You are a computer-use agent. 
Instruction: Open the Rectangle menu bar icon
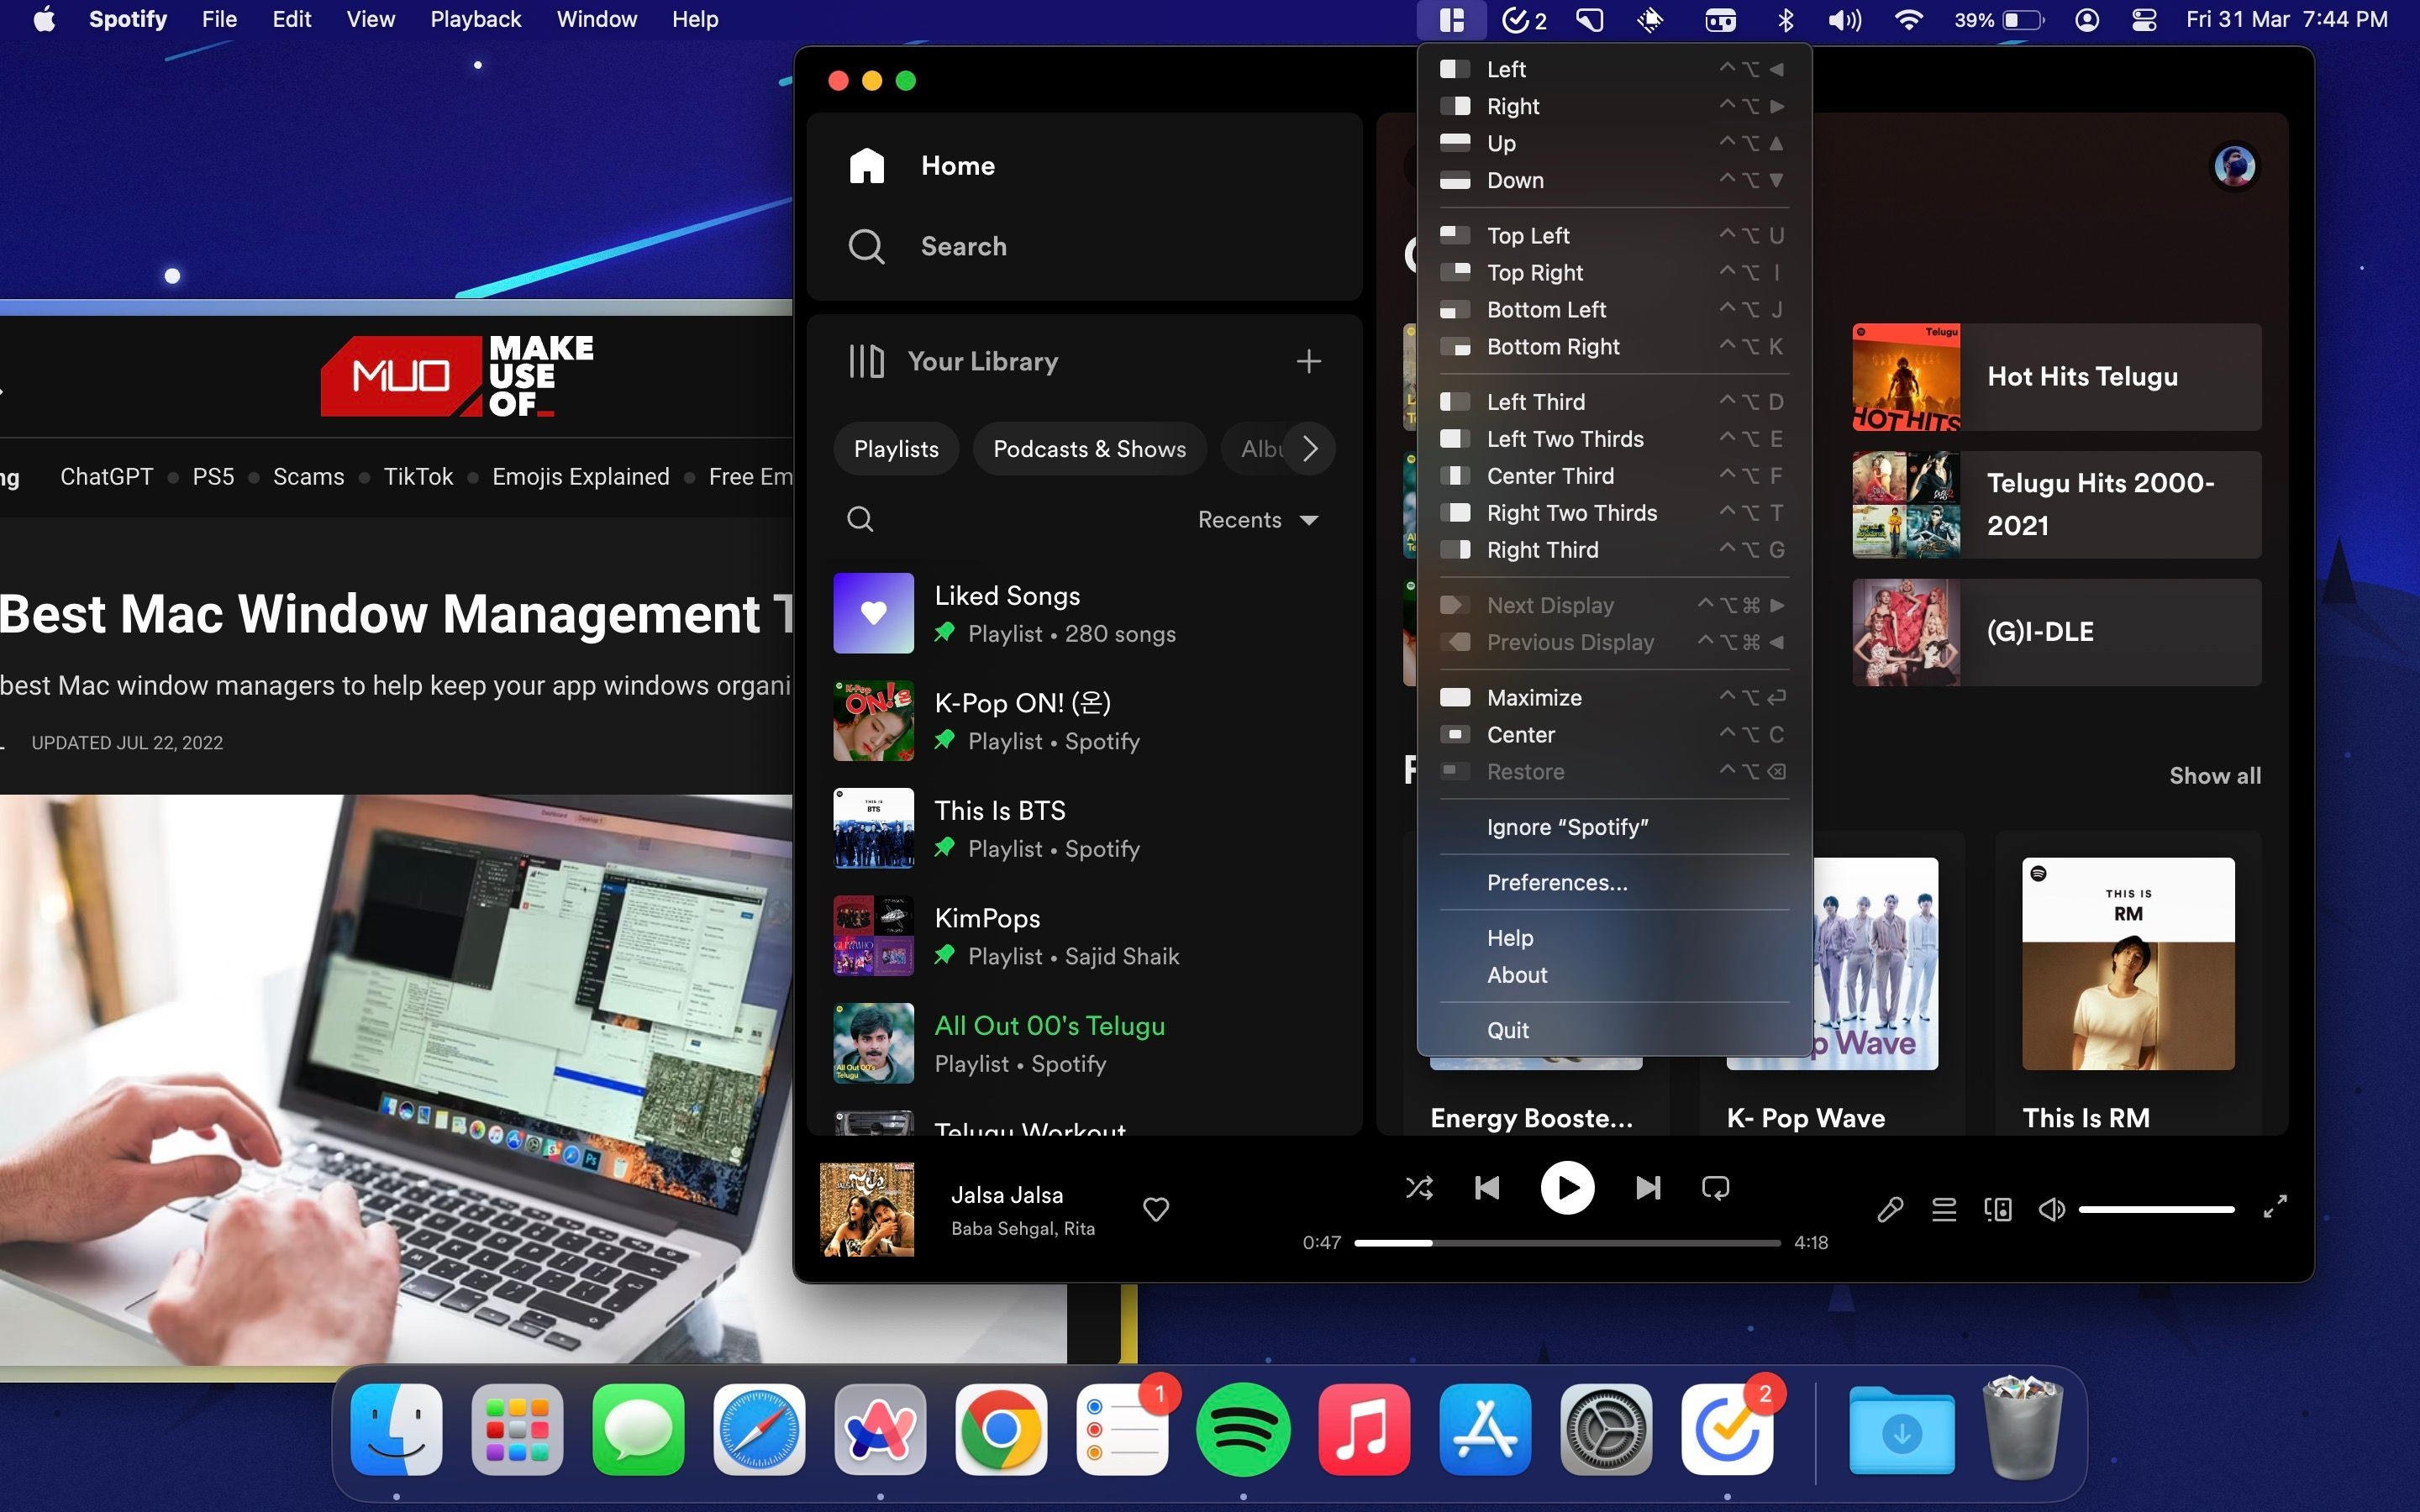point(1452,20)
